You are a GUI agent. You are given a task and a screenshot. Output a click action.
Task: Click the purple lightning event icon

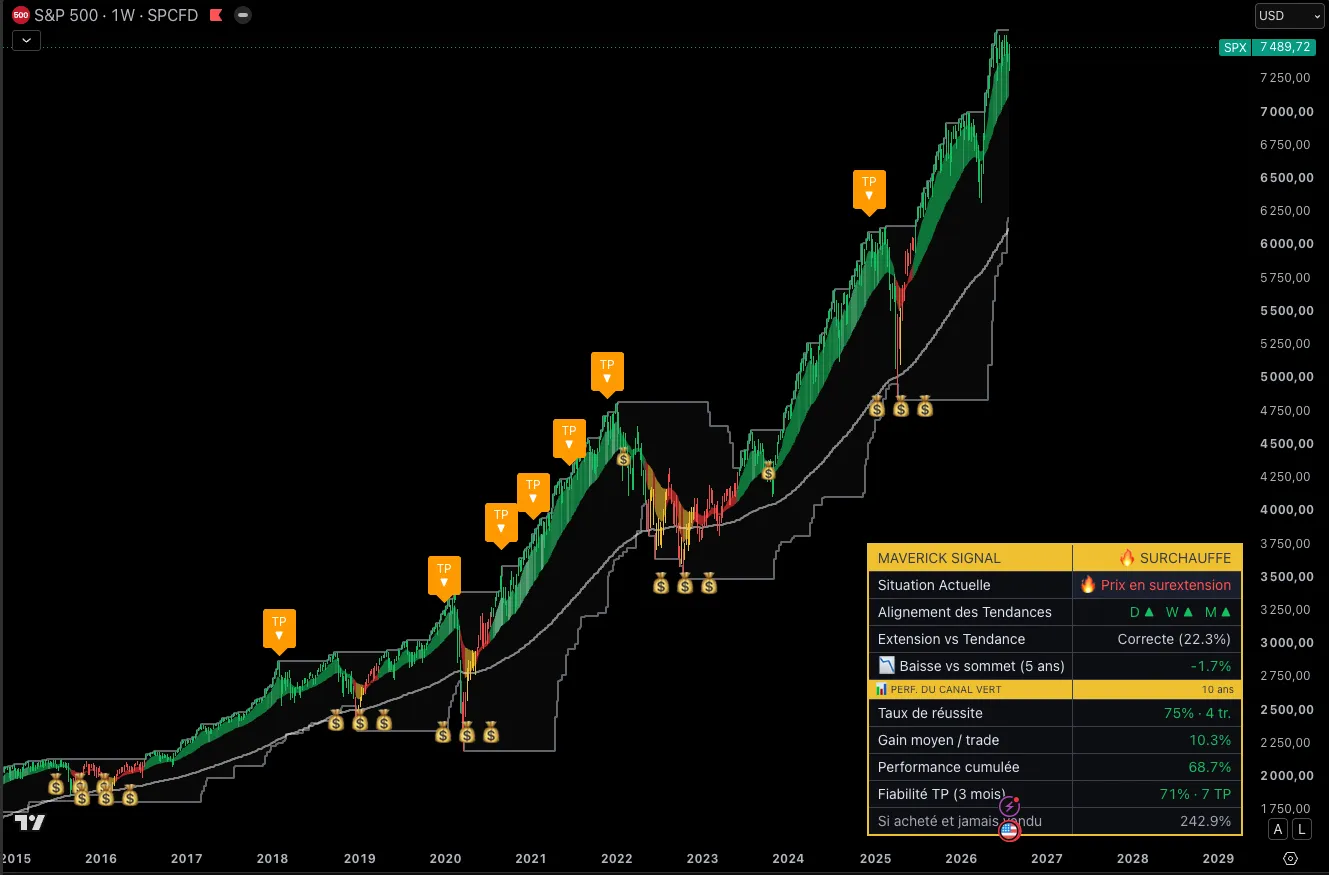(x=1009, y=806)
